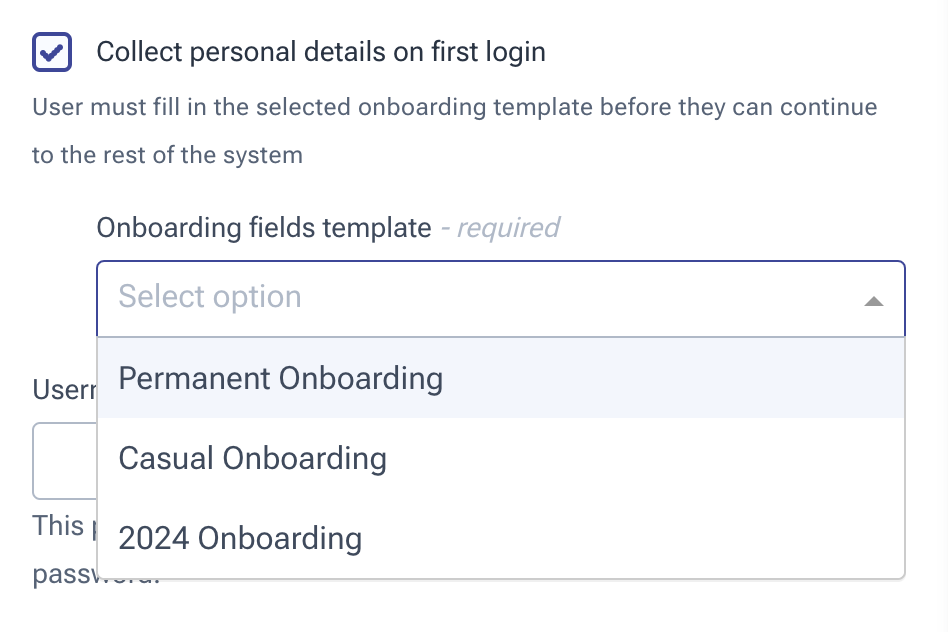Pick "2024 Onboarding" from the list
Image resolution: width=948 pixels, height=632 pixels.
[x=239, y=538]
